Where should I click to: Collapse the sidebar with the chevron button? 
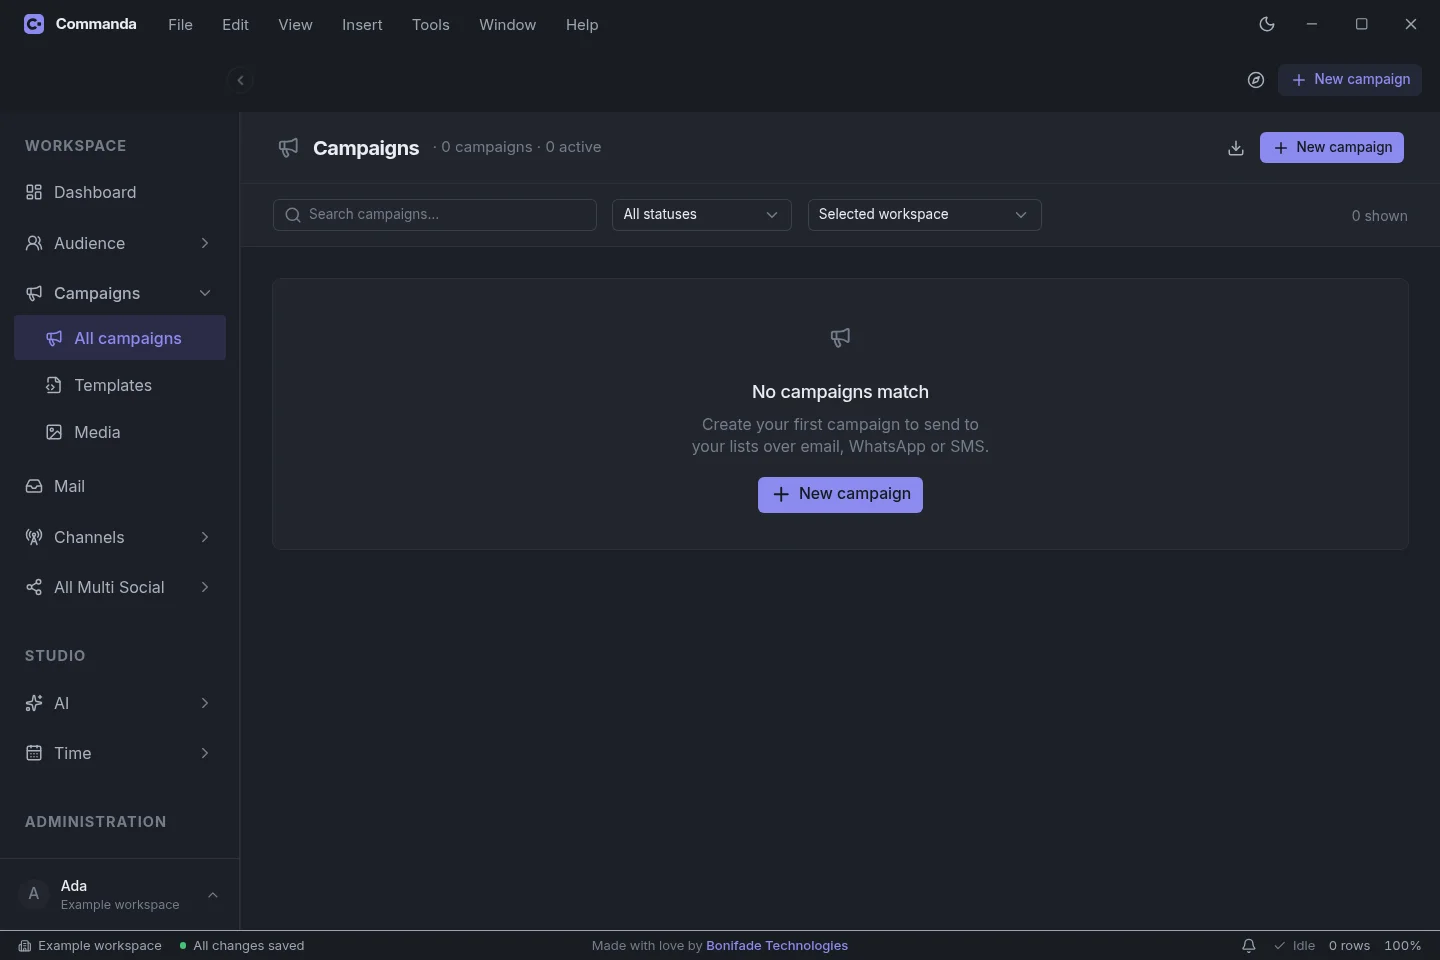[240, 80]
